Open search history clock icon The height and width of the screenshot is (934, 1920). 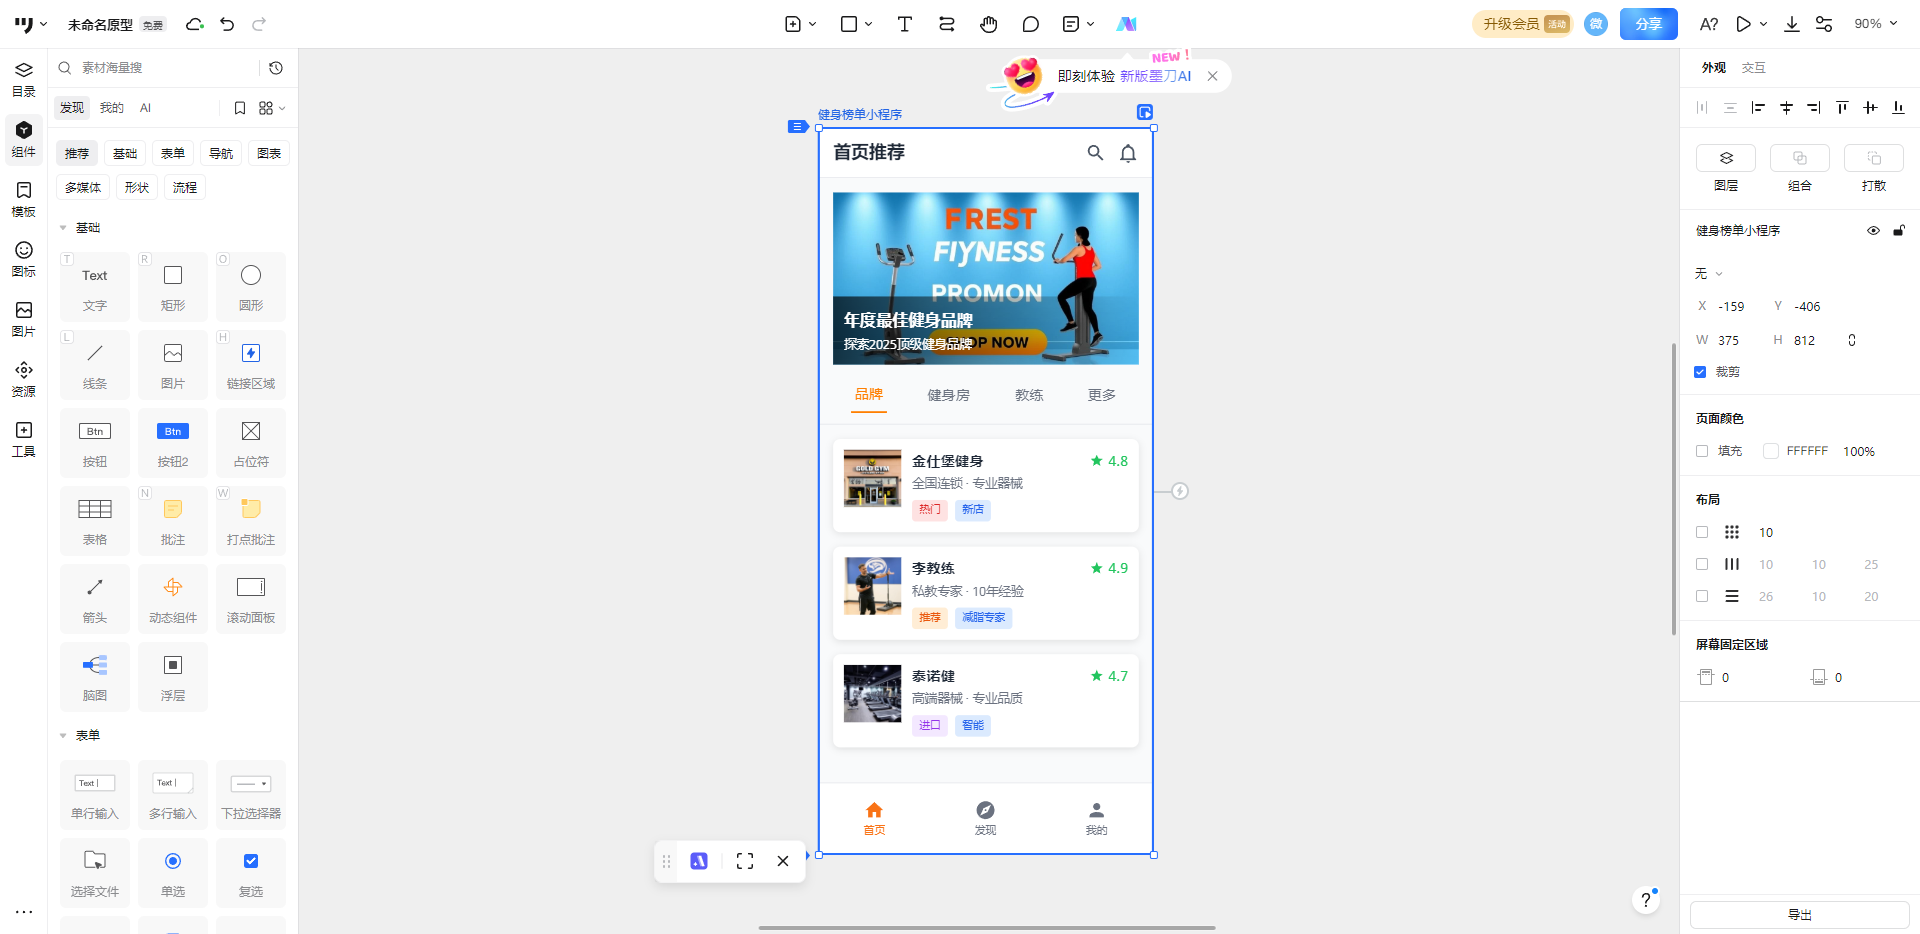(276, 68)
